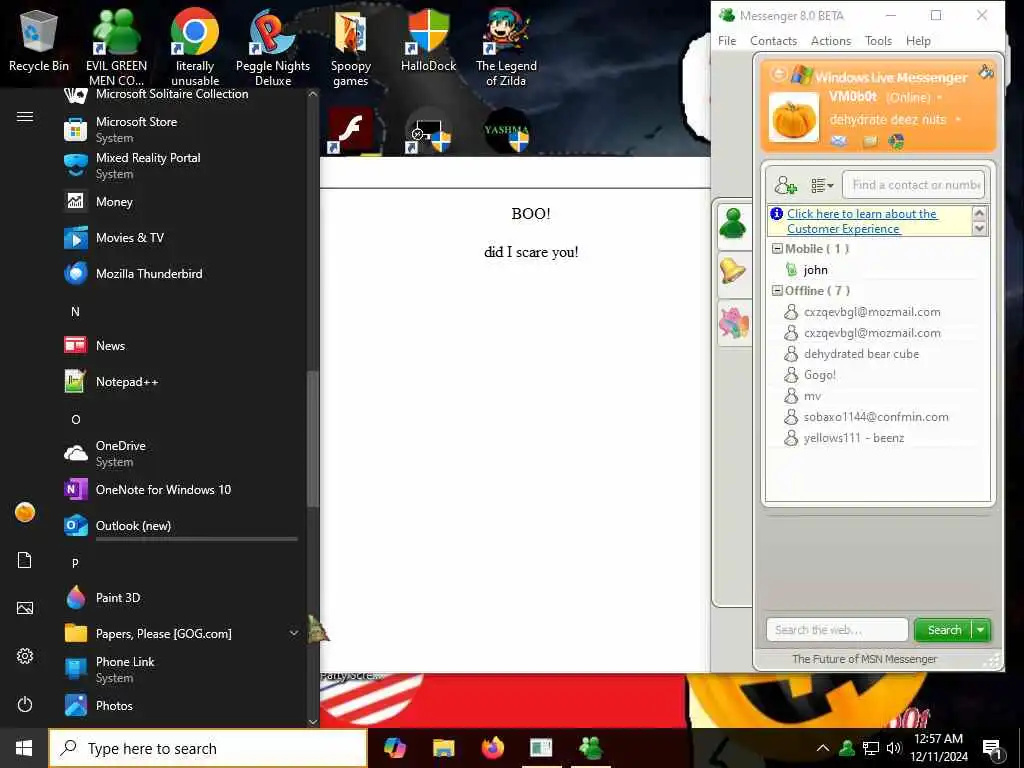This screenshot has width=1024, height=768.
Task: Open the Actions menu in Messenger
Action: tap(831, 40)
